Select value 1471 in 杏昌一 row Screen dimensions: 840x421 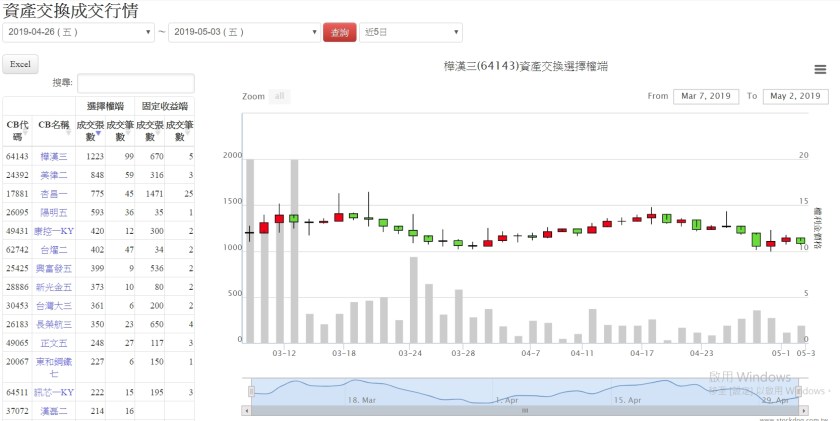pyautogui.click(x=153, y=194)
